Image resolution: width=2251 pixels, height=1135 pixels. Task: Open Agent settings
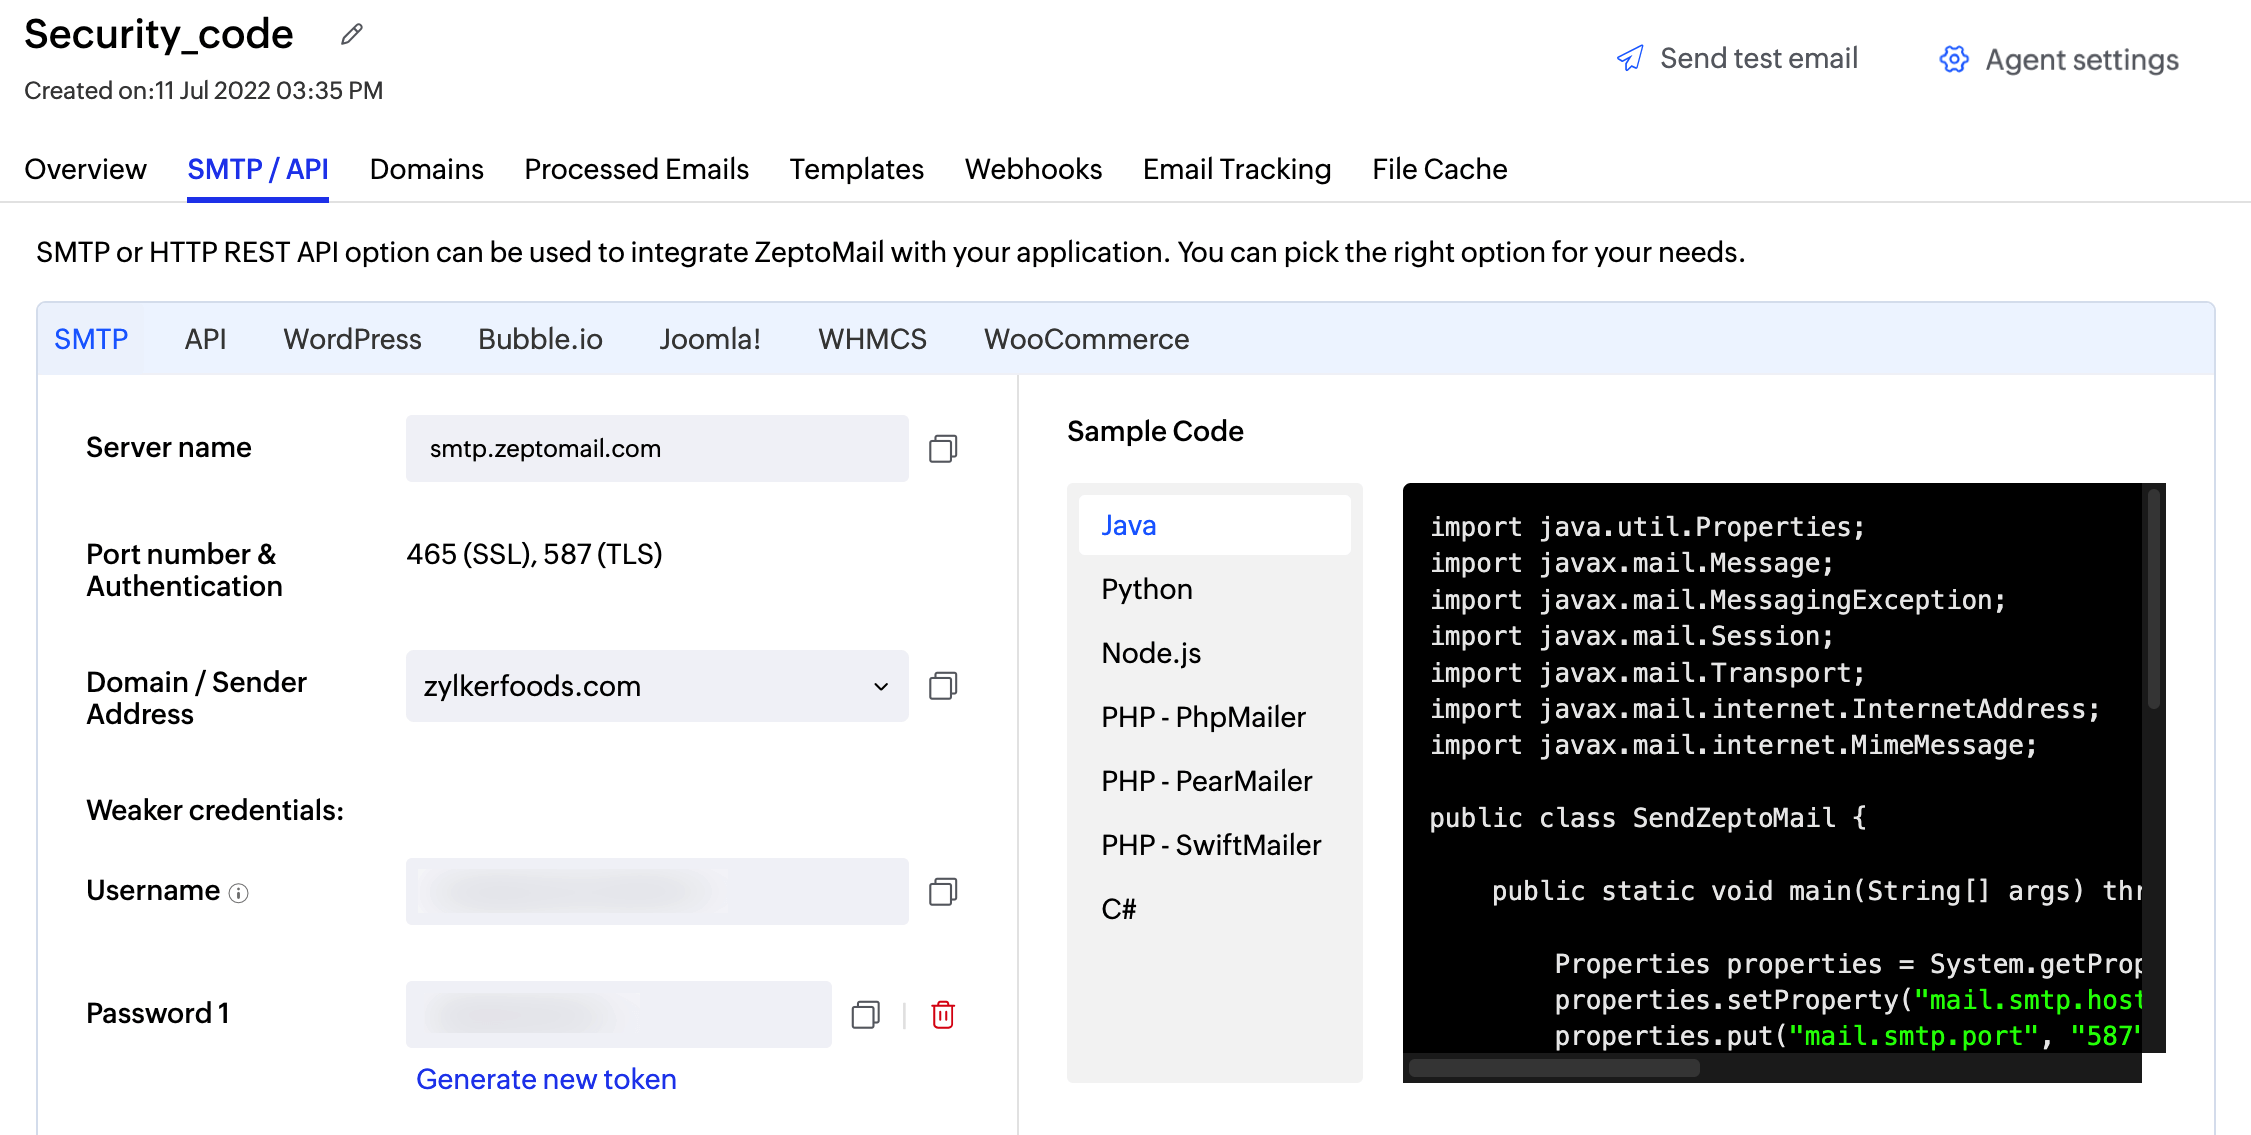point(2059,59)
